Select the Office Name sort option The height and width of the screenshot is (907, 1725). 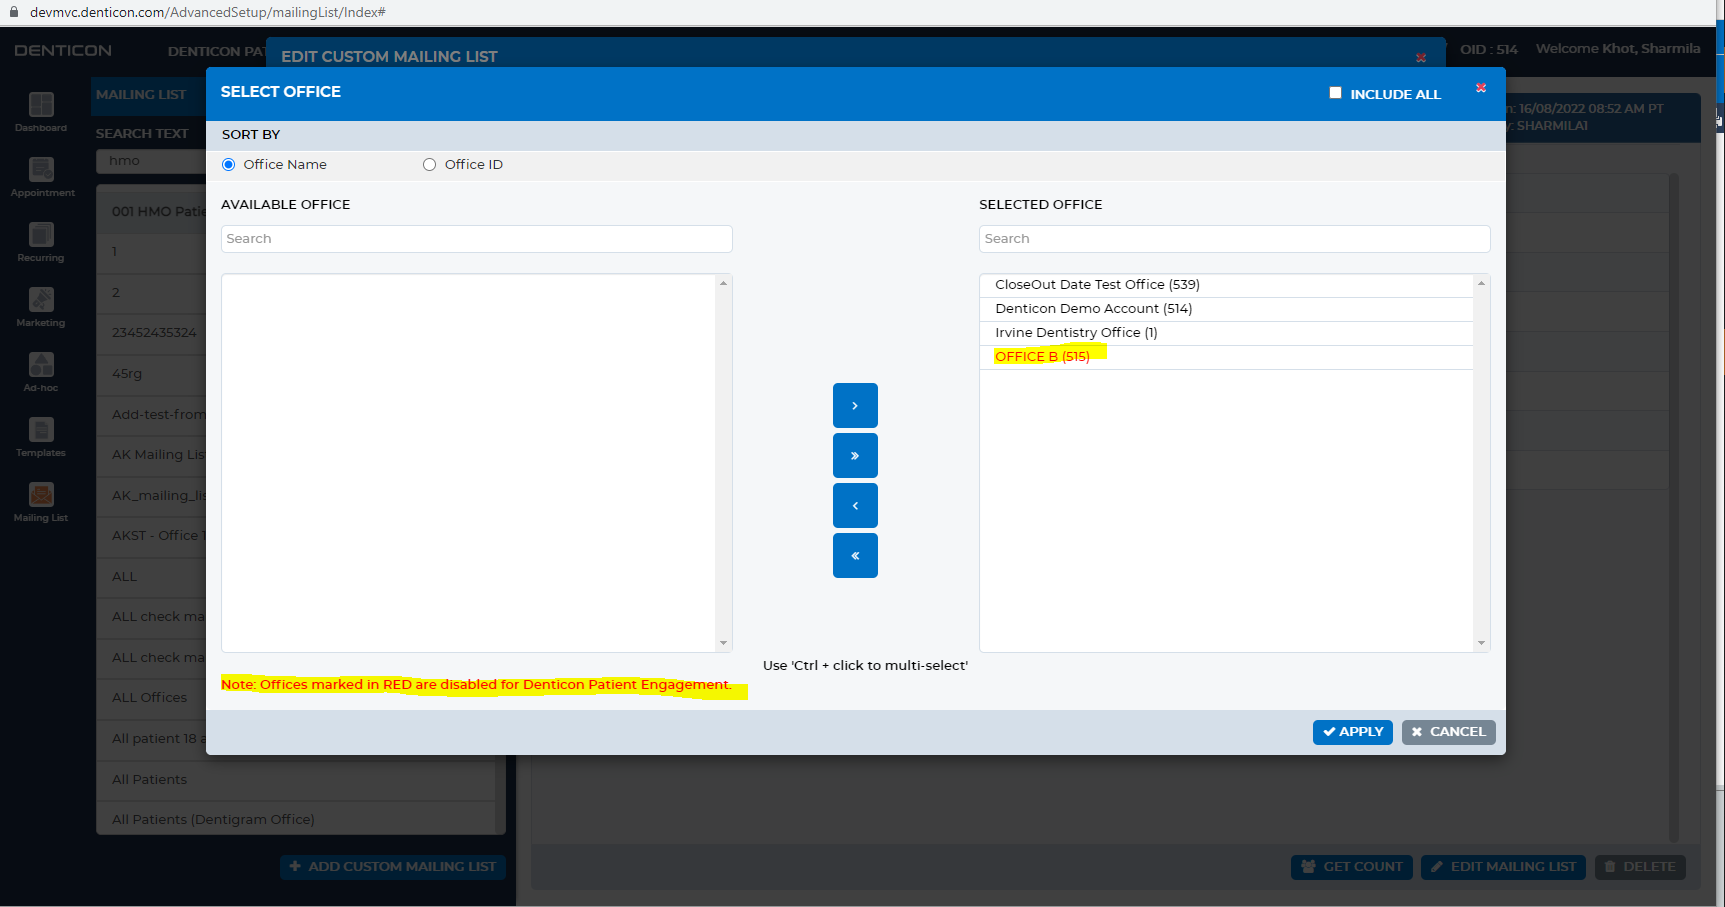pyautogui.click(x=229, y=165)
